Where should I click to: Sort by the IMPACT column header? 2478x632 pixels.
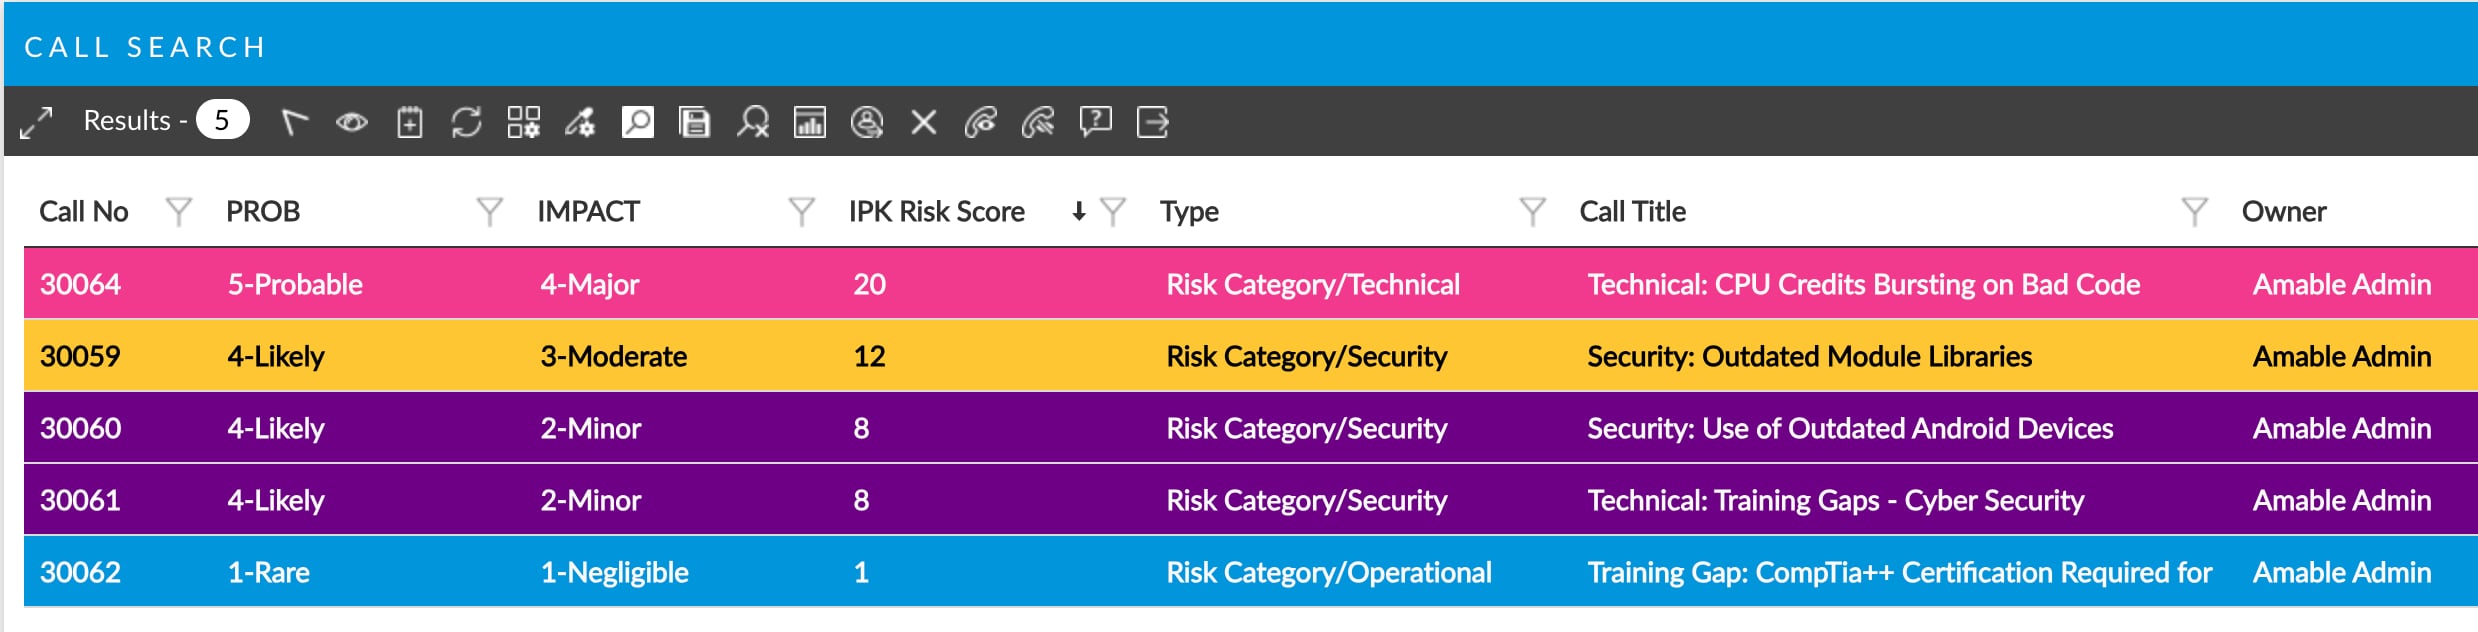point(588,211)
